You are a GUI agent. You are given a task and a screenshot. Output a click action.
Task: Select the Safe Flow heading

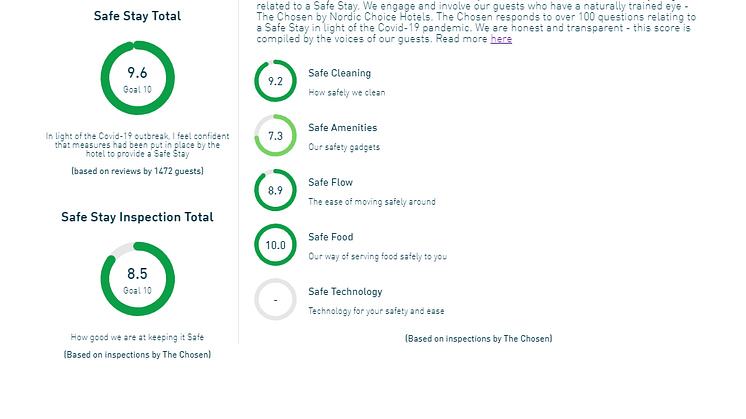(x=330, y=182)
